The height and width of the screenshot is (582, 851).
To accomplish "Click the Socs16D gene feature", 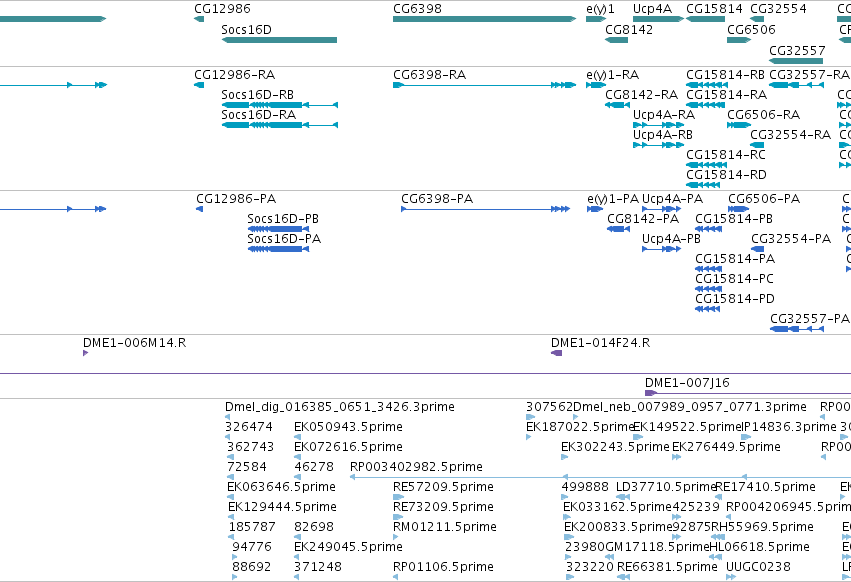I will pyautogui.click(x=279, y=40).
